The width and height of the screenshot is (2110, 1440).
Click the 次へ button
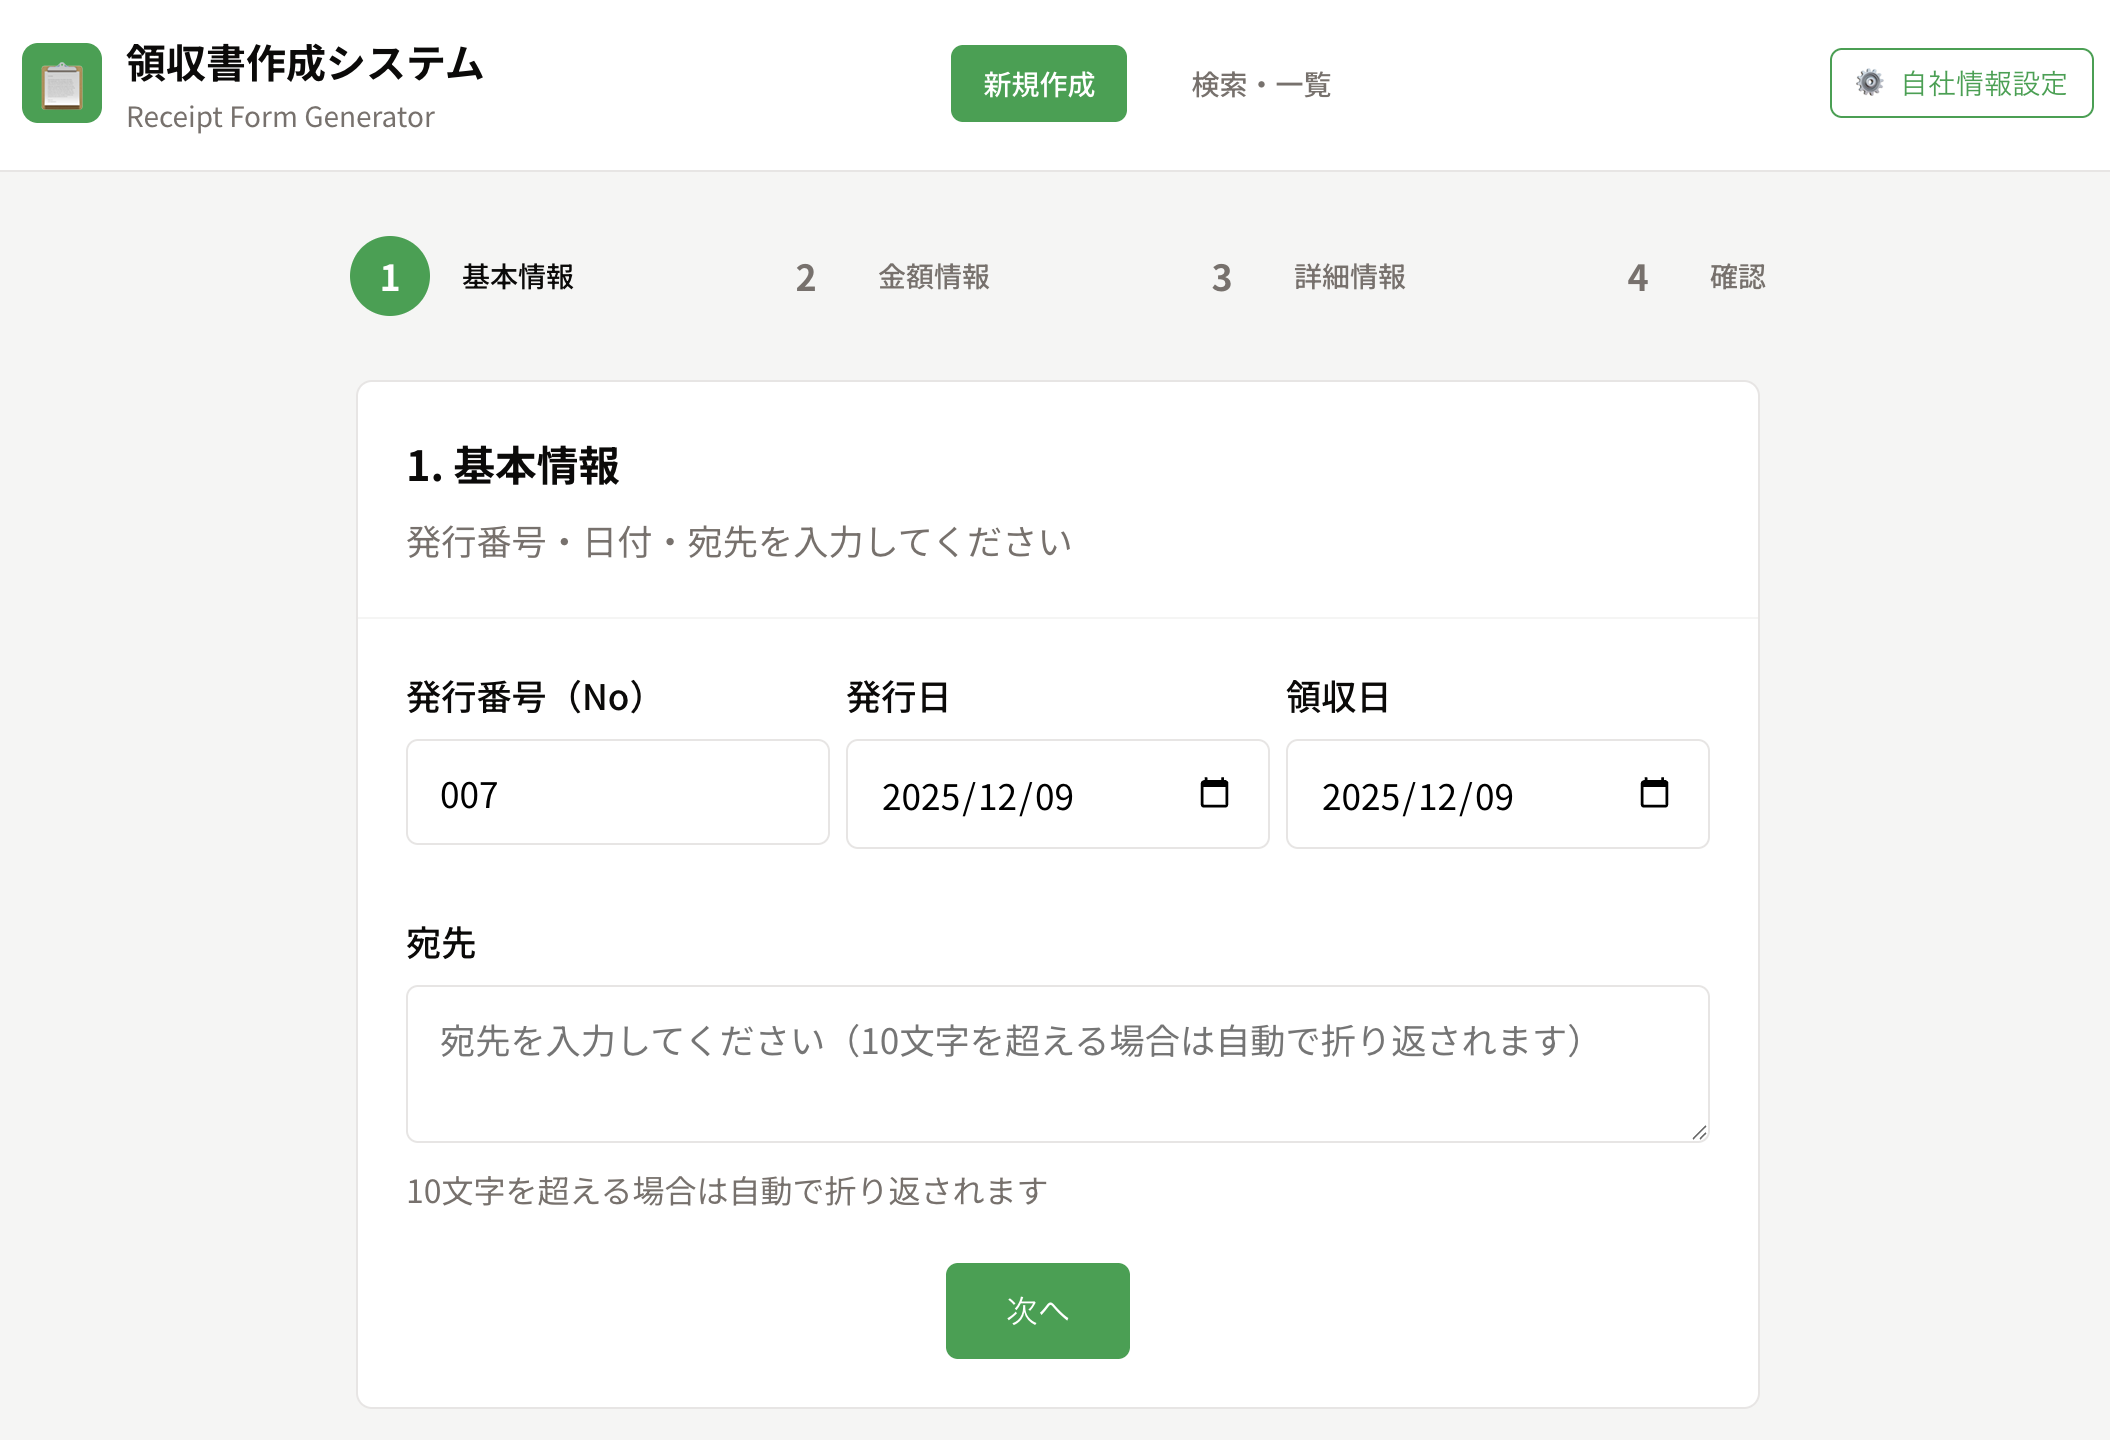(1037, 1311)
